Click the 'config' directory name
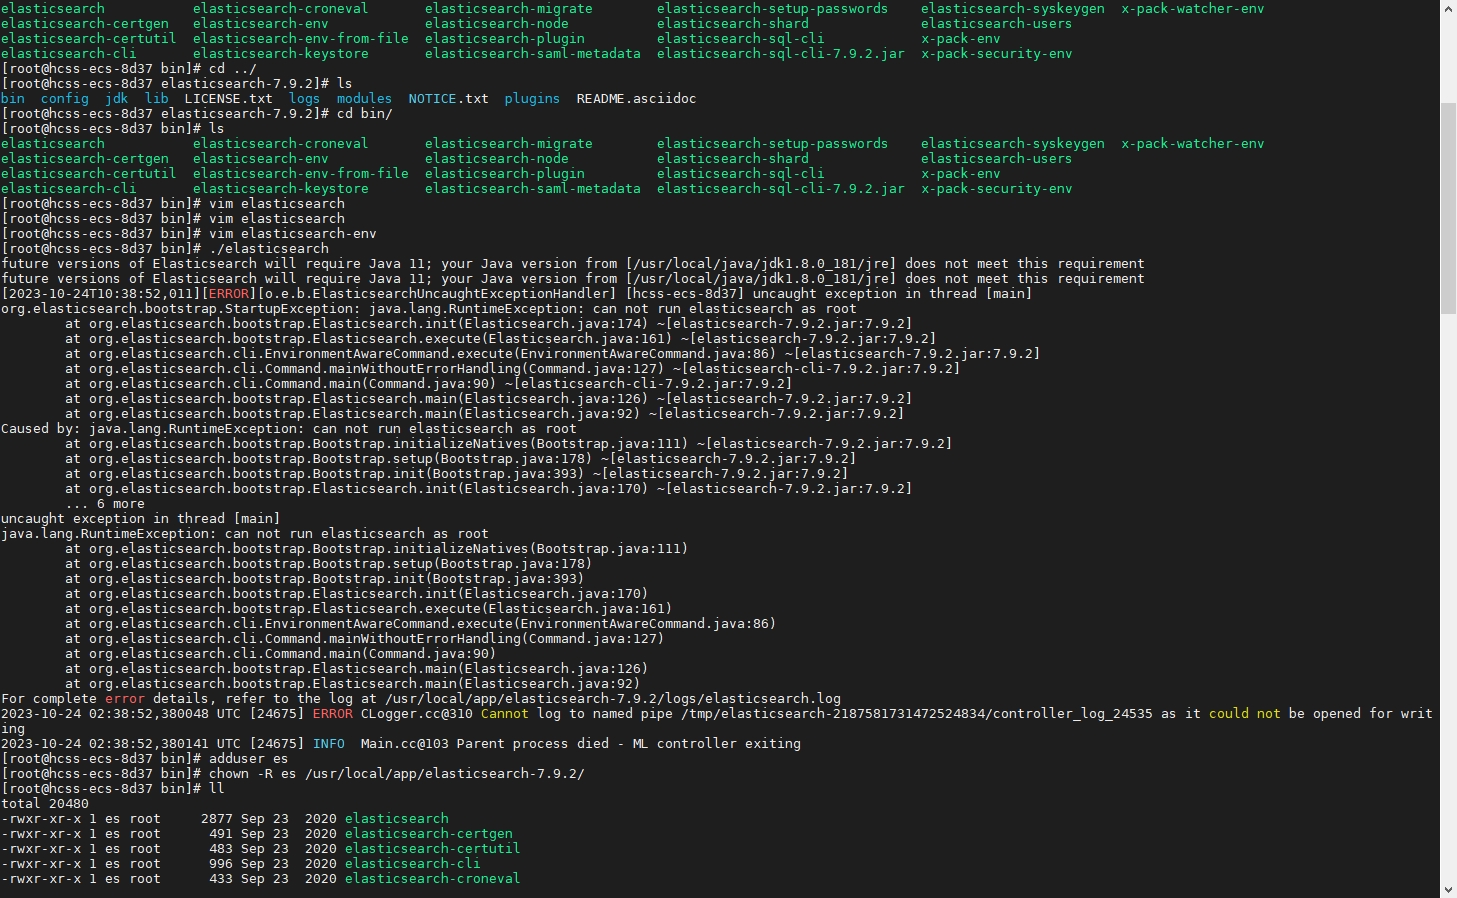The height and width of the screenshot is (898, 1457). pos(65,99)
